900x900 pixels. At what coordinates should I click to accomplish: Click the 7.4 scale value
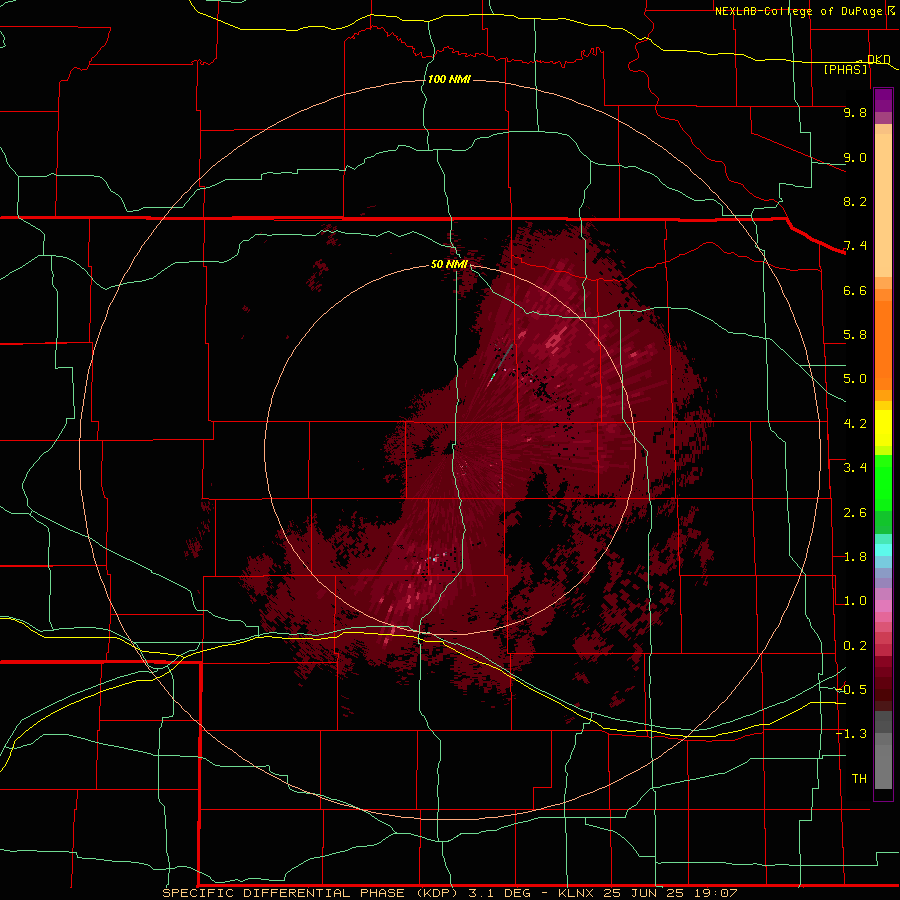tap(855, 246)
